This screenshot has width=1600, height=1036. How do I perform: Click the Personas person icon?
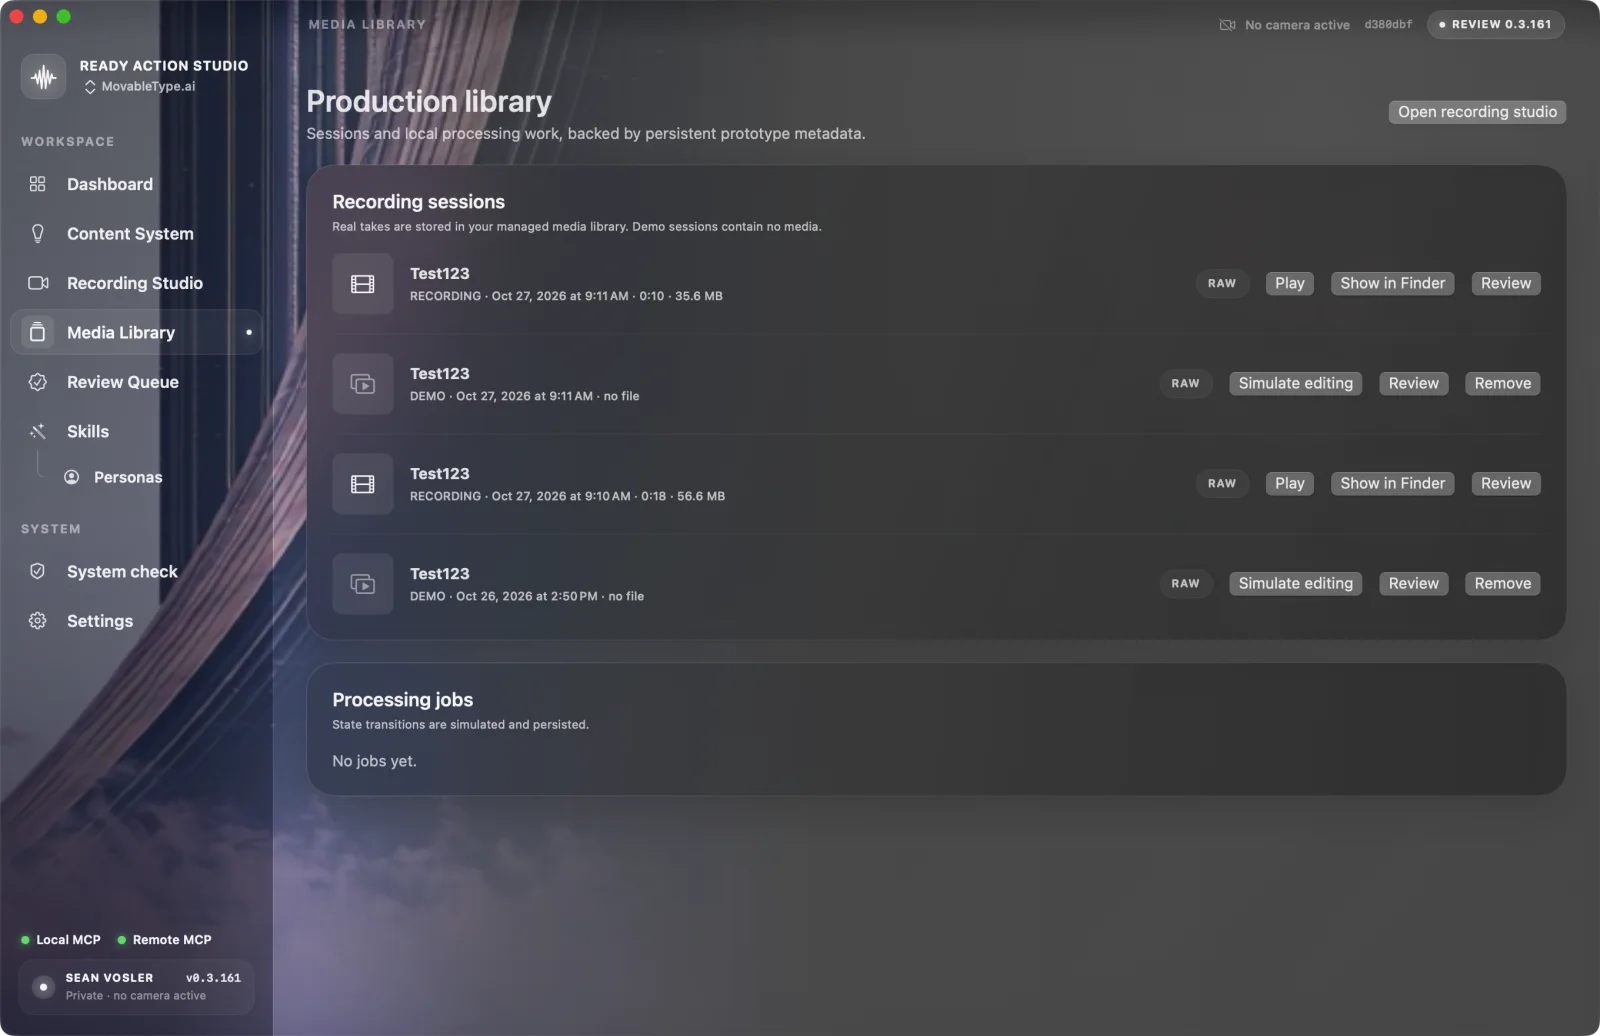point(72,477)
